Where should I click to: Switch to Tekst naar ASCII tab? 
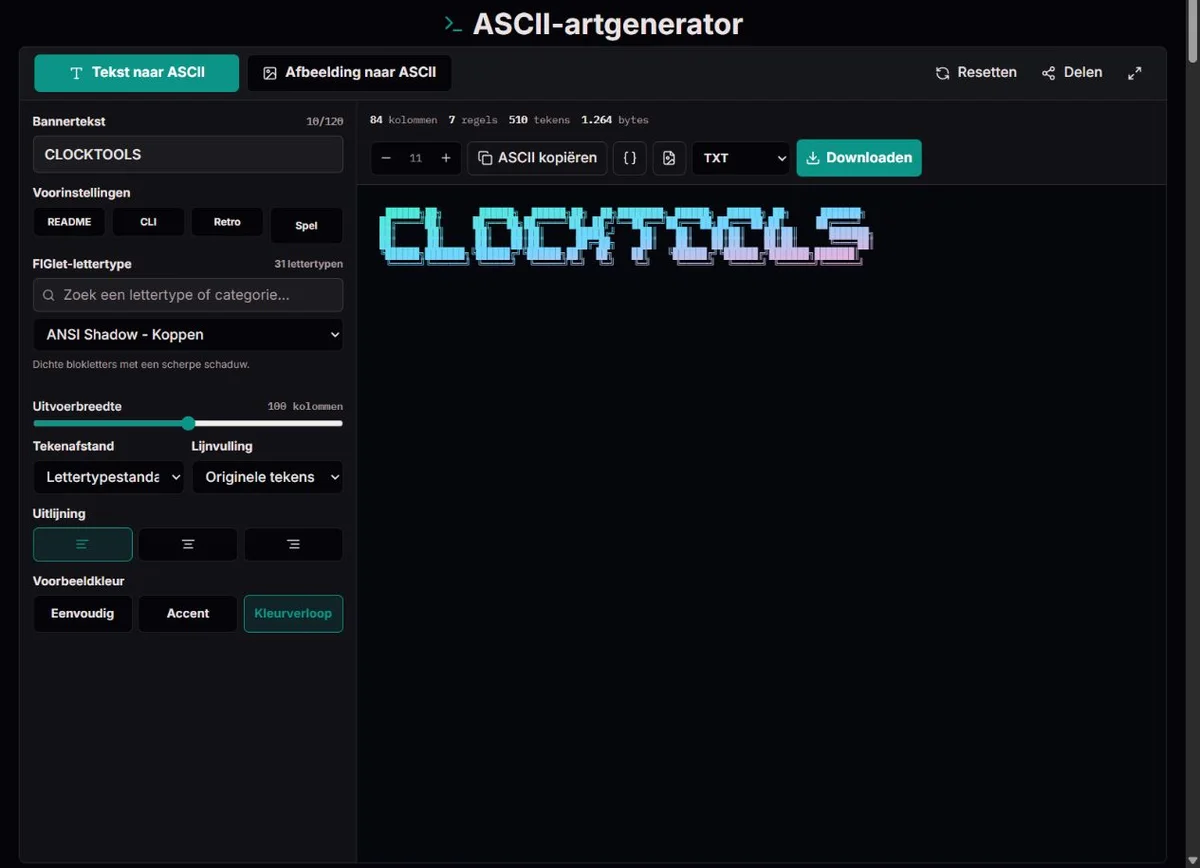coord(137,73)
